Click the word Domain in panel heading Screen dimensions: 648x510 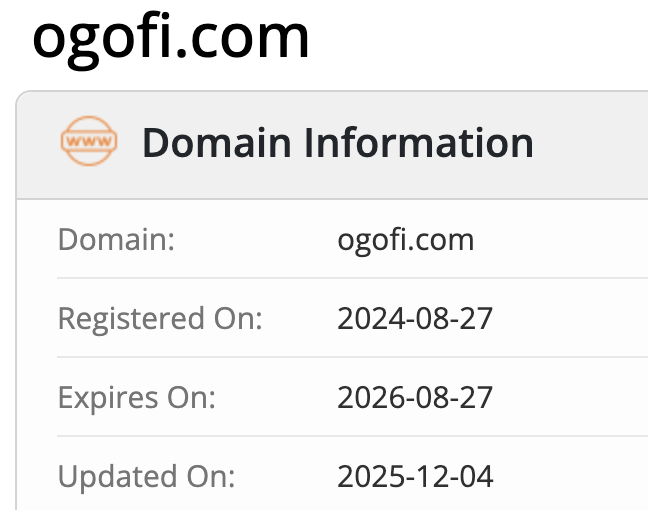(216, 143)
